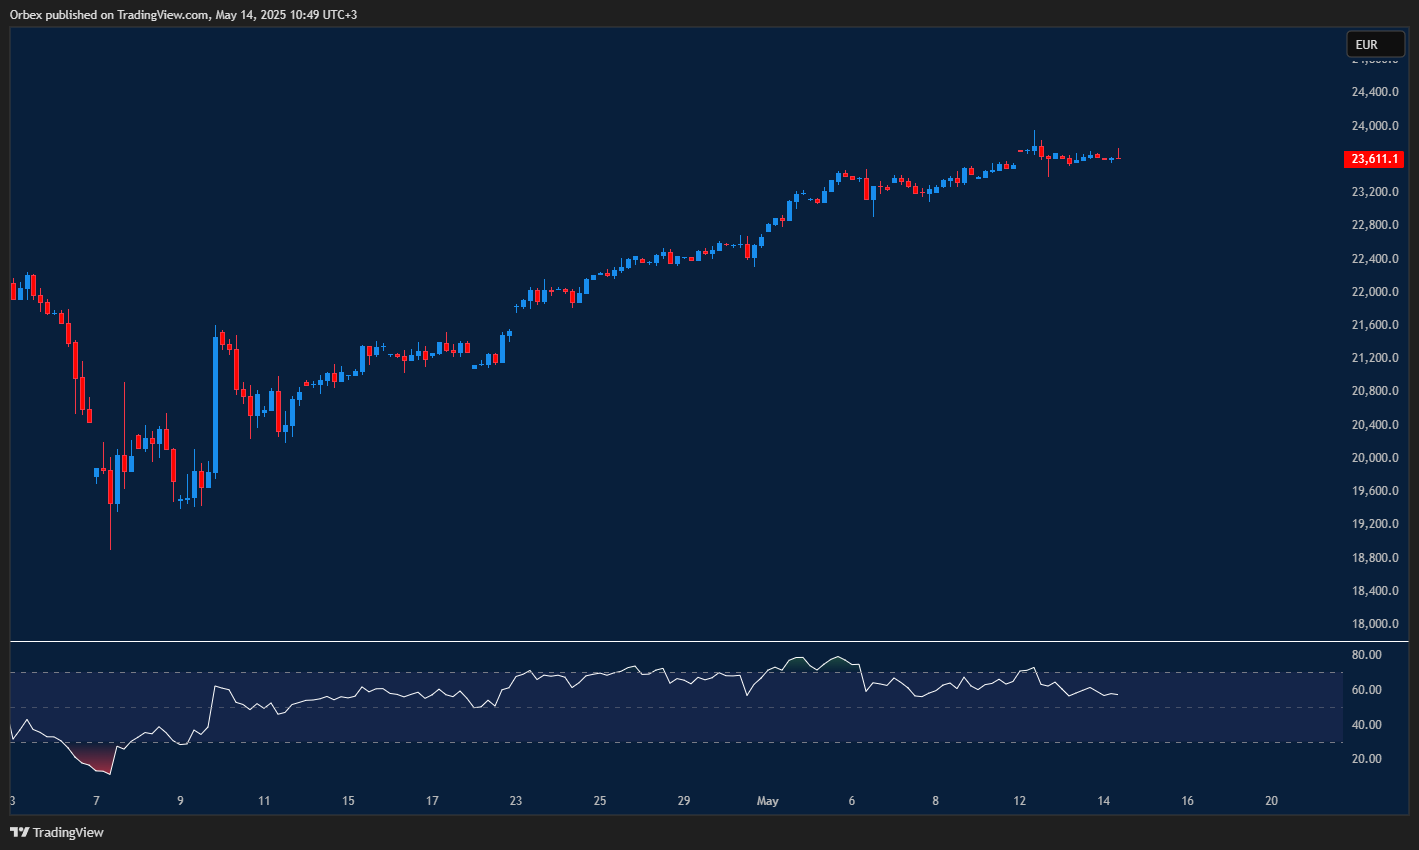
Task: Click the latest candle beside the 23,611.1 label
Action: coord(1118,155)
